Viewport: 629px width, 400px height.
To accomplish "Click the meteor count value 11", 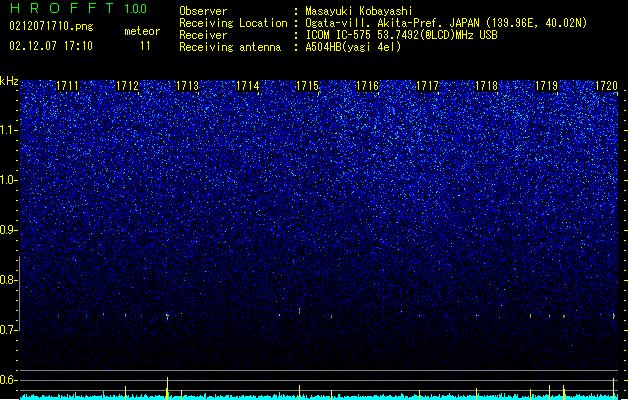I will click(145, 46).
